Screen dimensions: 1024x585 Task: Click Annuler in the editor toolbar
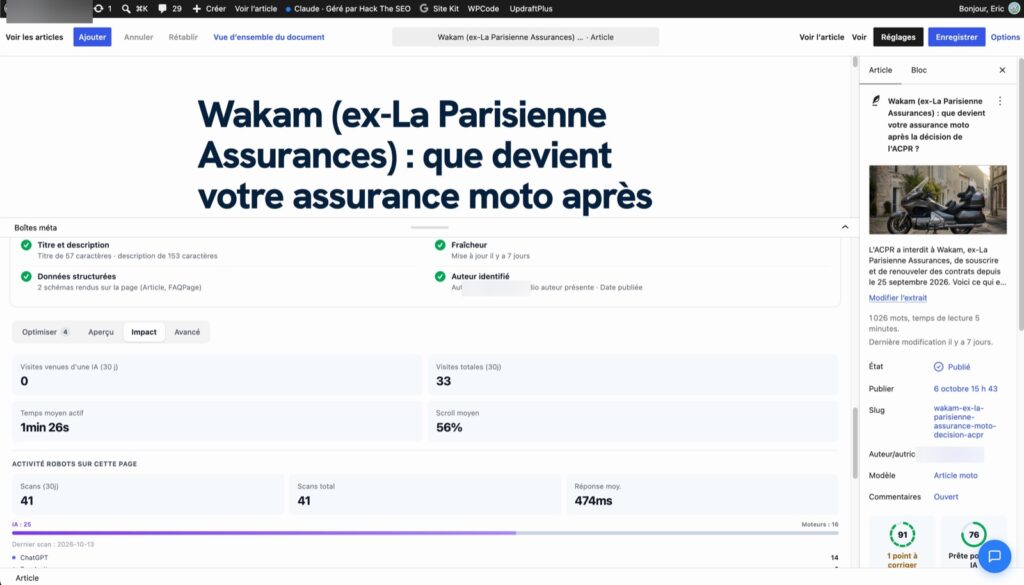(x=138, y=37)
